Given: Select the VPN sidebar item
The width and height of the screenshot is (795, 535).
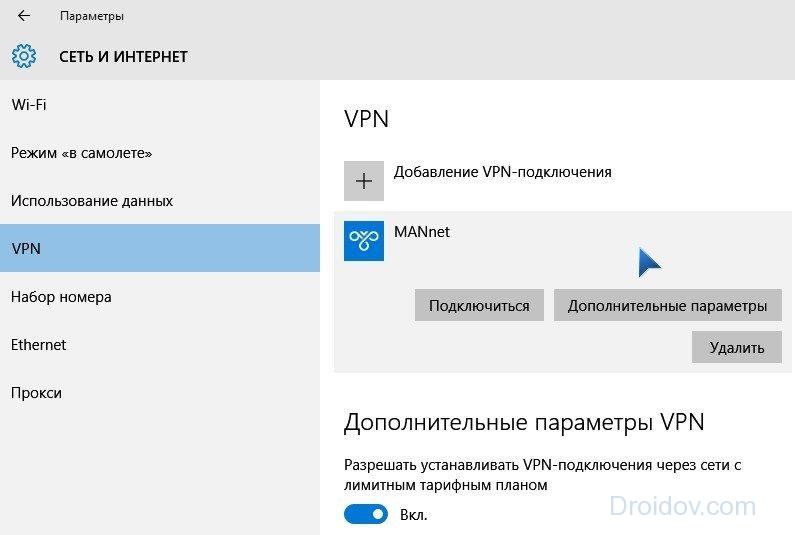Looking at the screenshot, I should pos(160,248).
